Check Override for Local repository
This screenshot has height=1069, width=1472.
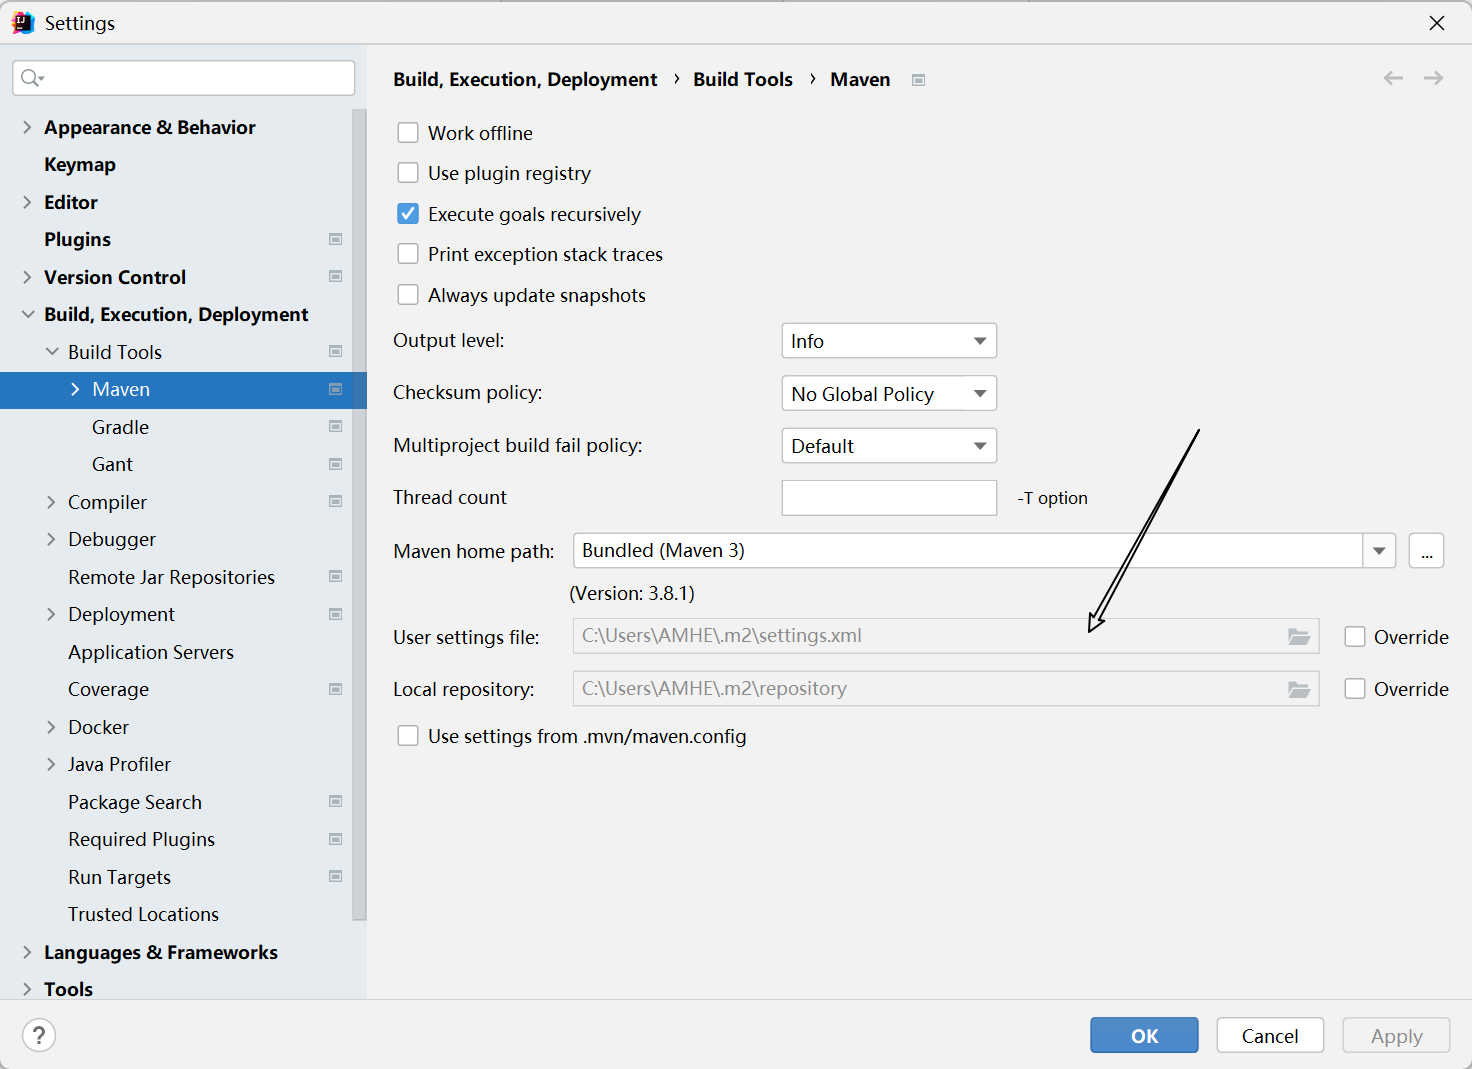[x=1355, y=688]
